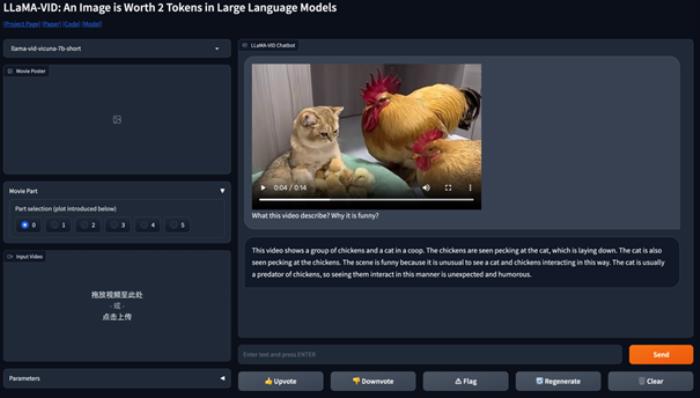The image size is (700, 398).
Task: Regenerate the chatbot answer
Action: [558, 381]
